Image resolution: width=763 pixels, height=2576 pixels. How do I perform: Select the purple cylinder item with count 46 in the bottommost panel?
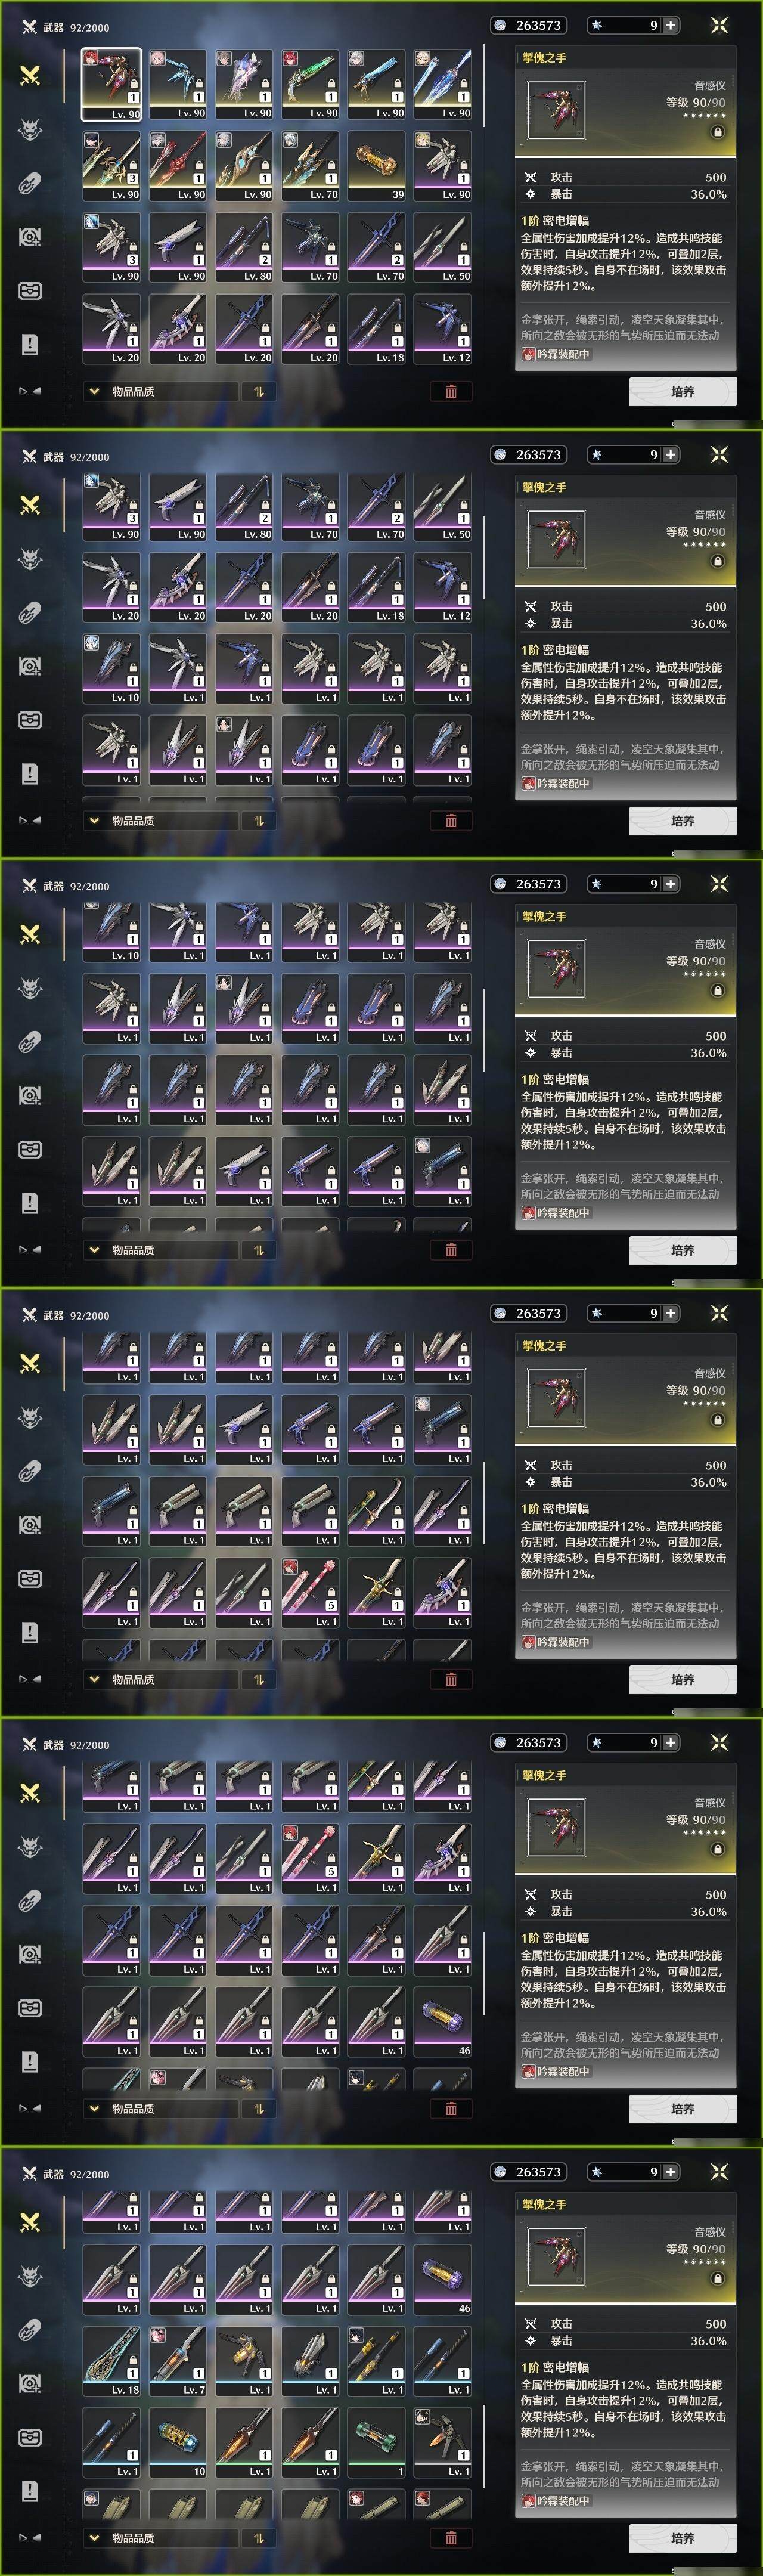point(443,2280)
